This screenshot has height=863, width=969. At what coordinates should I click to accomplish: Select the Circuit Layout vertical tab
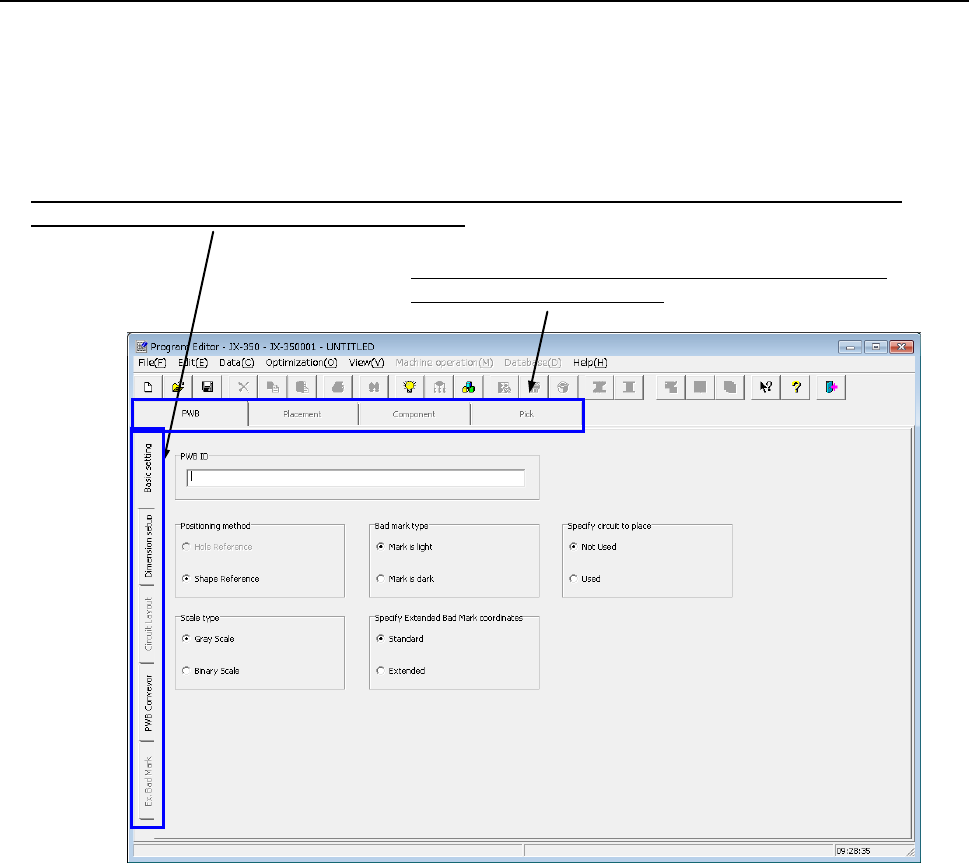(148, 624)
